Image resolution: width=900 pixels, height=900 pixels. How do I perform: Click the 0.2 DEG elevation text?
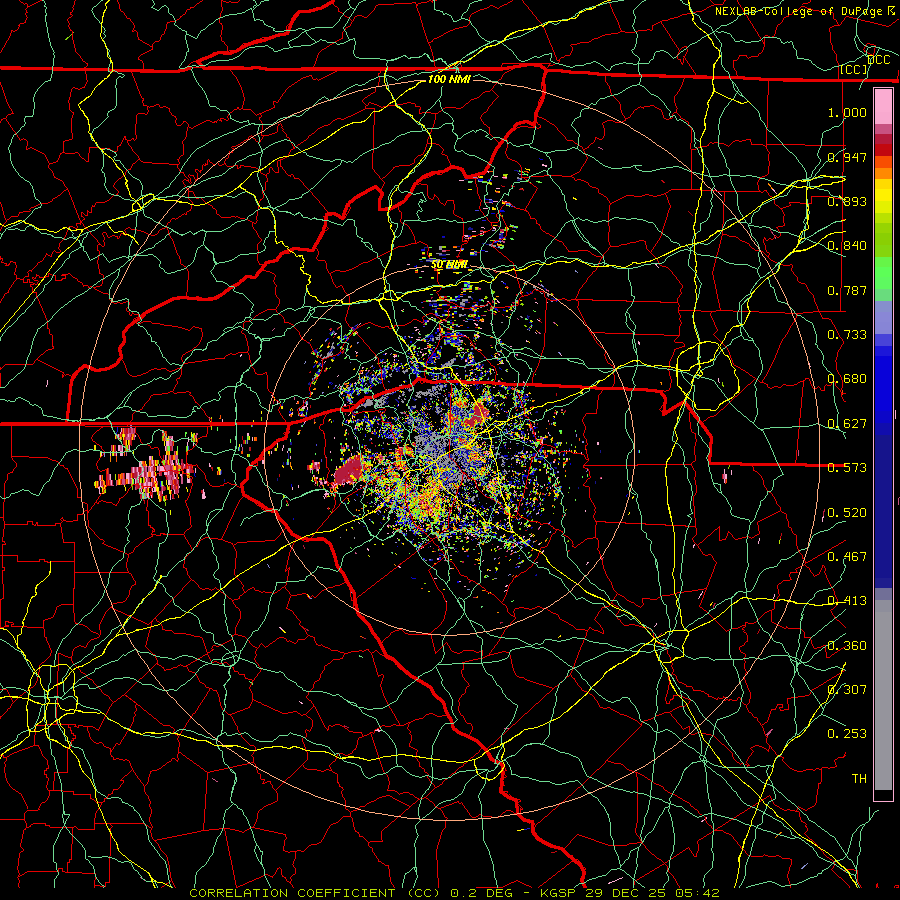[482, 893]
